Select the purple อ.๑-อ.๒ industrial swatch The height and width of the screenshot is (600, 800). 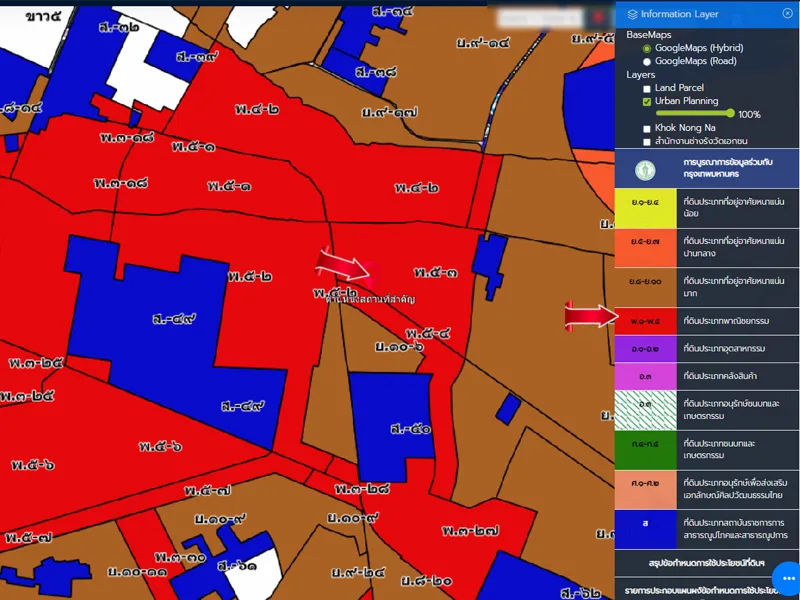coord(645,348)
